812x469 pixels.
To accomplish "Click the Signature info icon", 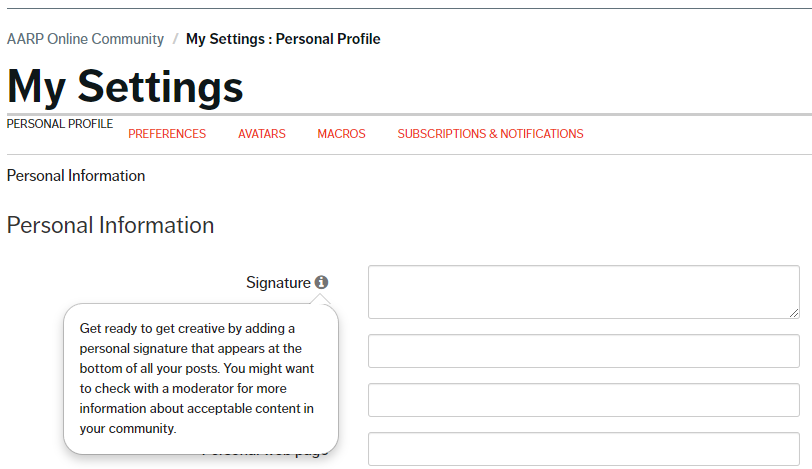I will pyautogui.click(x=321, y=283).
